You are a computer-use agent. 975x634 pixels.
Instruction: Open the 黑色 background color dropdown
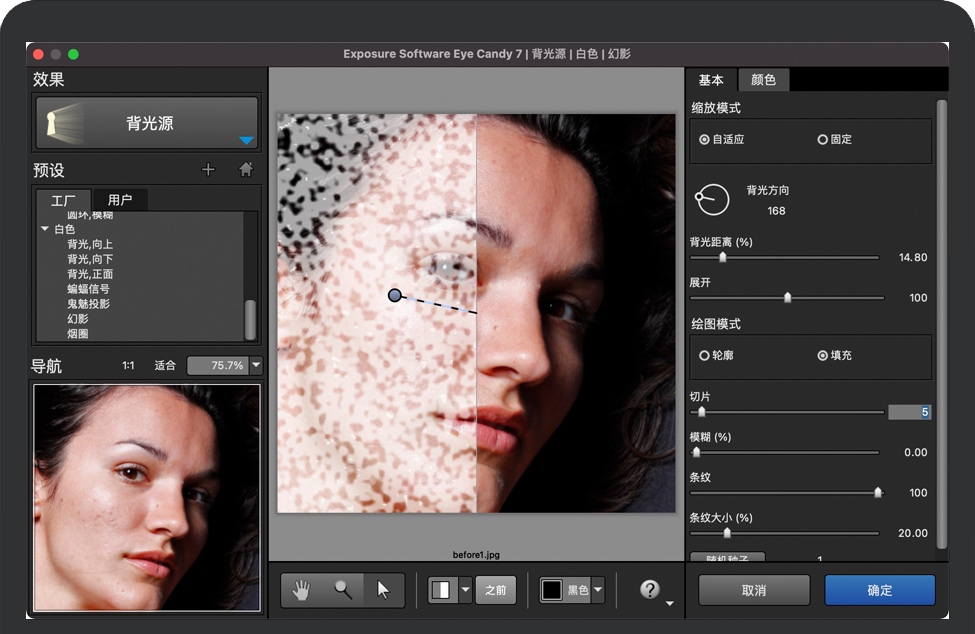[597, 590]
